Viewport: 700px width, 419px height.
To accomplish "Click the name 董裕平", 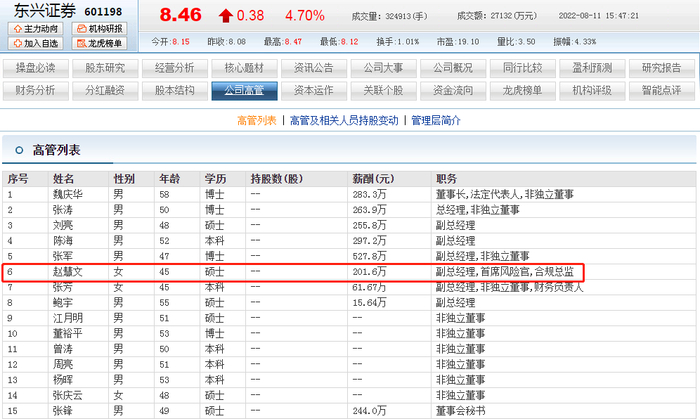I will click(68, 333).
